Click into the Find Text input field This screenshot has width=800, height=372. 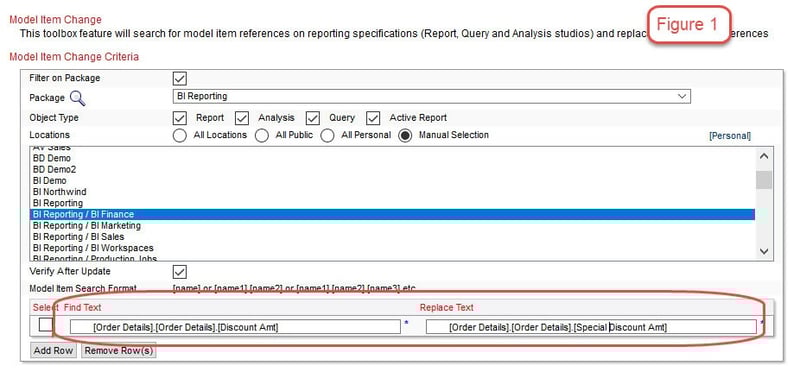point(235,327)
